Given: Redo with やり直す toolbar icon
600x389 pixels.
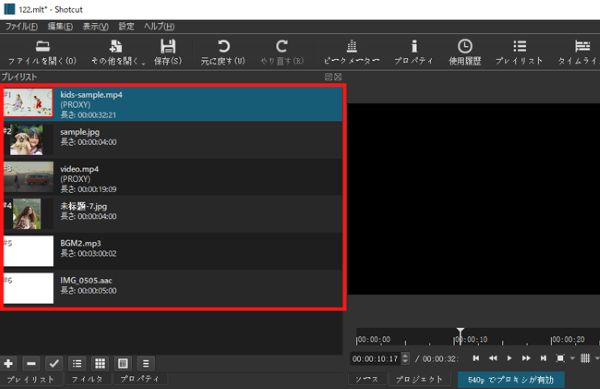Looking at the screenshot, I should point(282,52).
